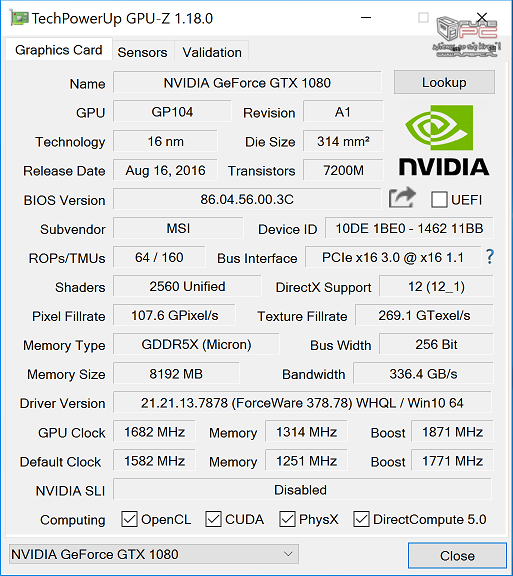Toggle the OpenCL checkbox

[129, 519]
